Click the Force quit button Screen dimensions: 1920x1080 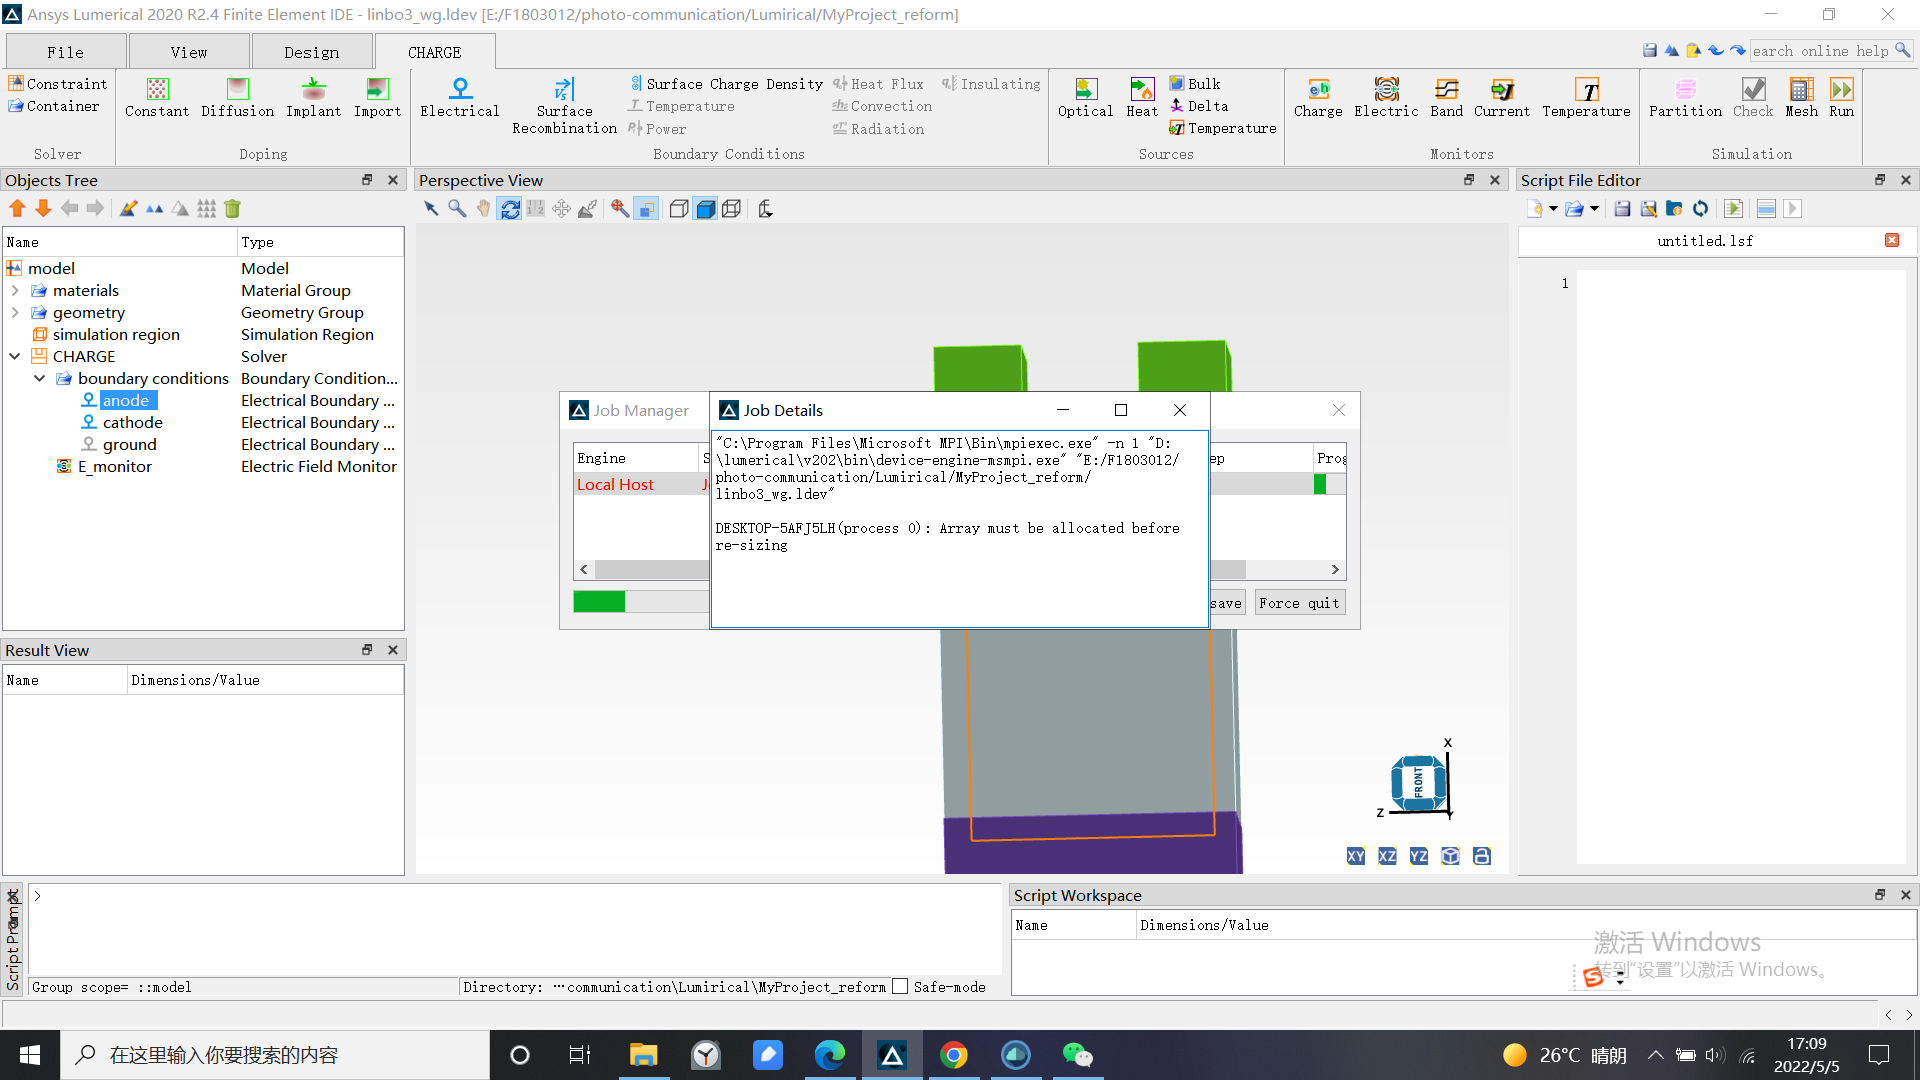1299,603
